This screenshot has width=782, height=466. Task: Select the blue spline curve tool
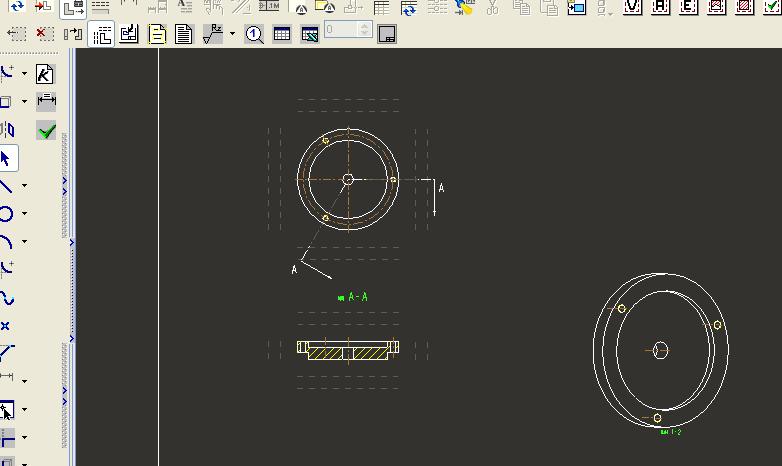click(x=6, y=298)
